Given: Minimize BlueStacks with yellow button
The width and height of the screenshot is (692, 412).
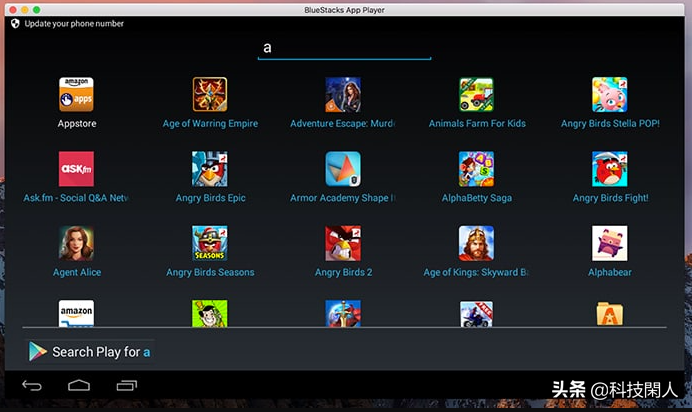Looking at the screenshot, I should pos(25,10).
